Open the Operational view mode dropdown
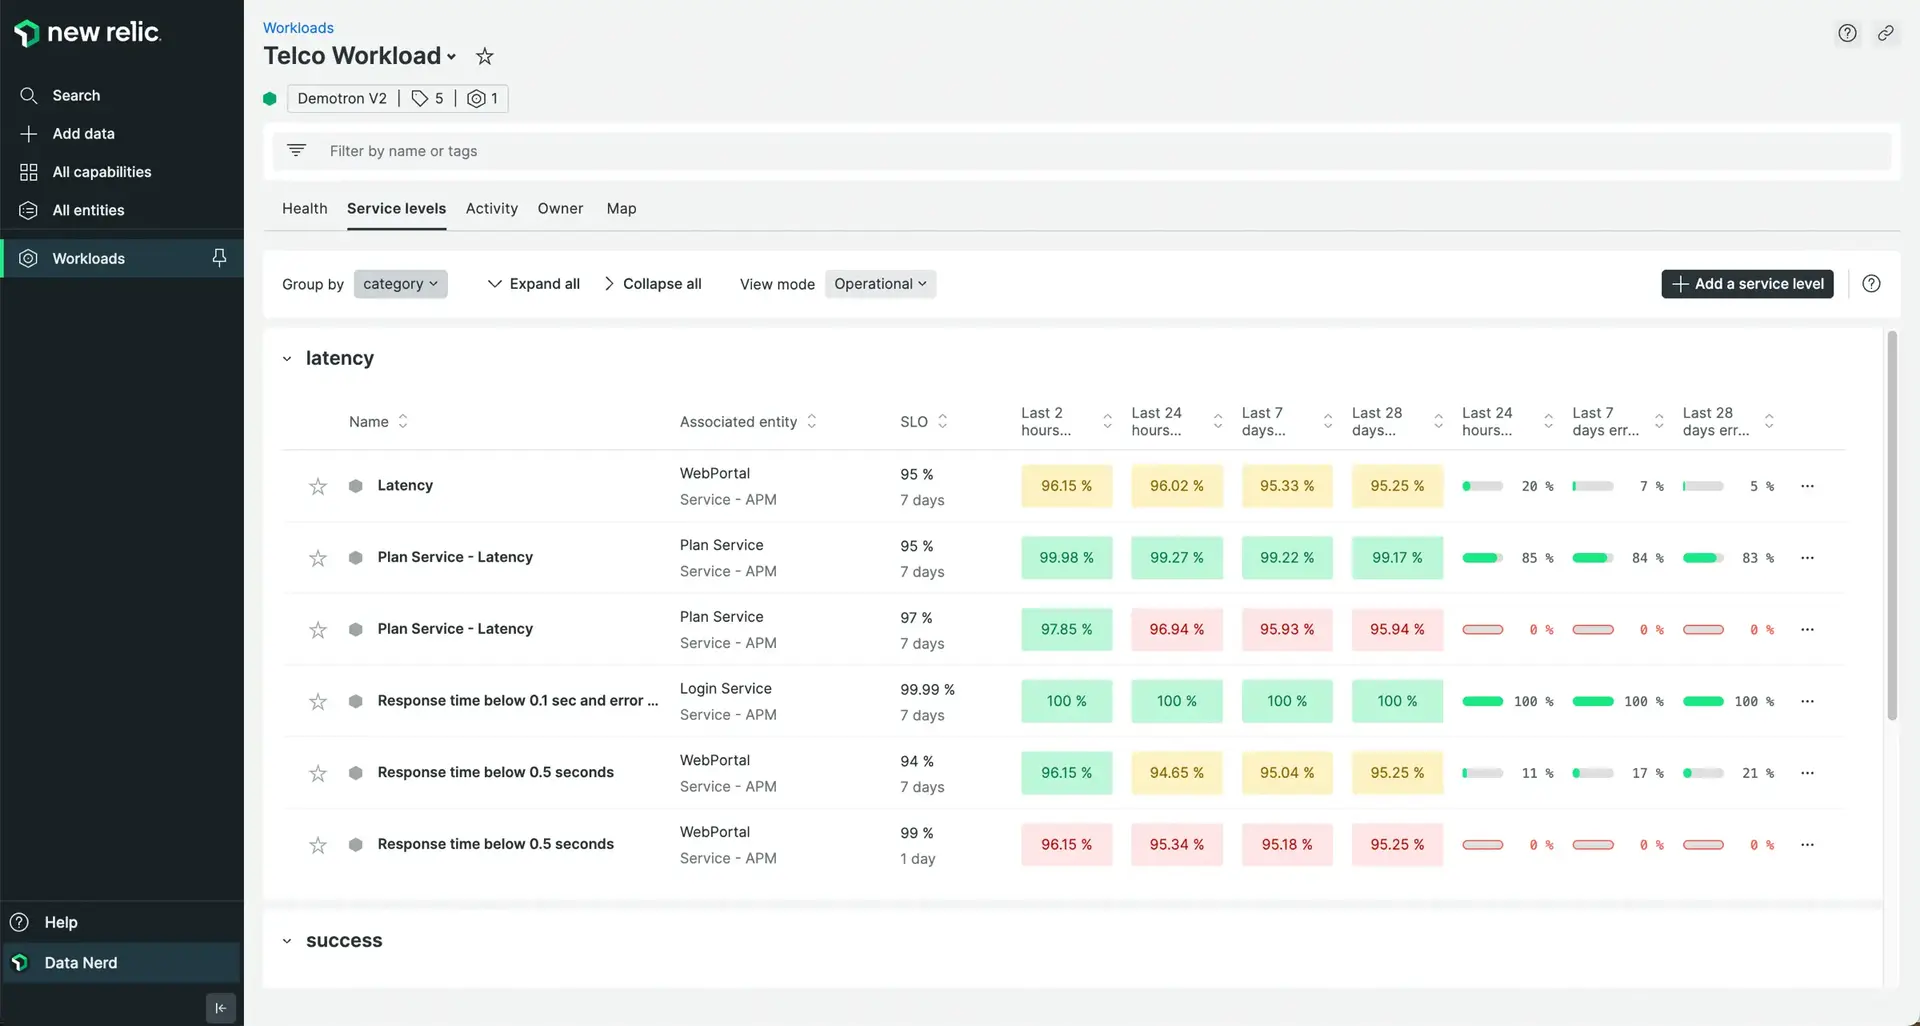This screenshot has height=1026, width=1920. 880,284
